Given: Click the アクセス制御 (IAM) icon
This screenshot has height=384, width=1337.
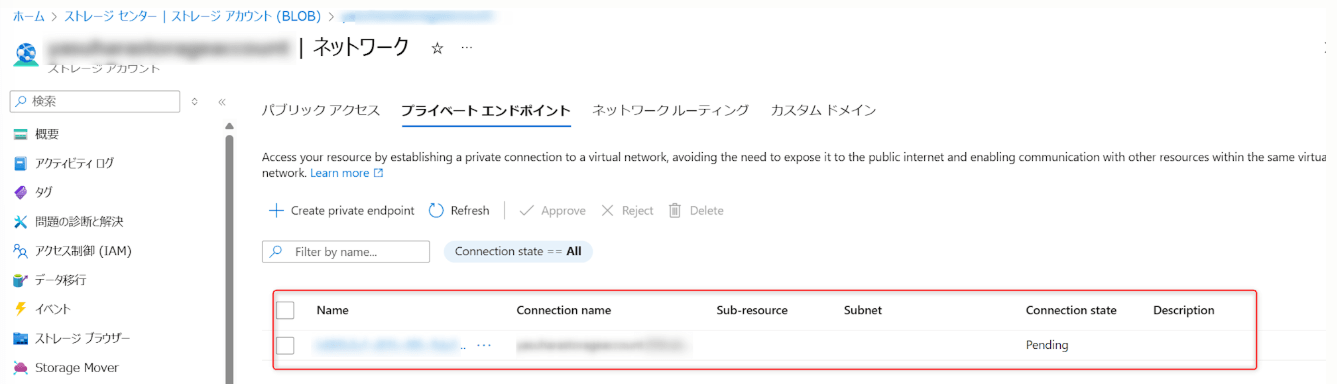Looking at the screenshot, I should (x=20, y=250).
